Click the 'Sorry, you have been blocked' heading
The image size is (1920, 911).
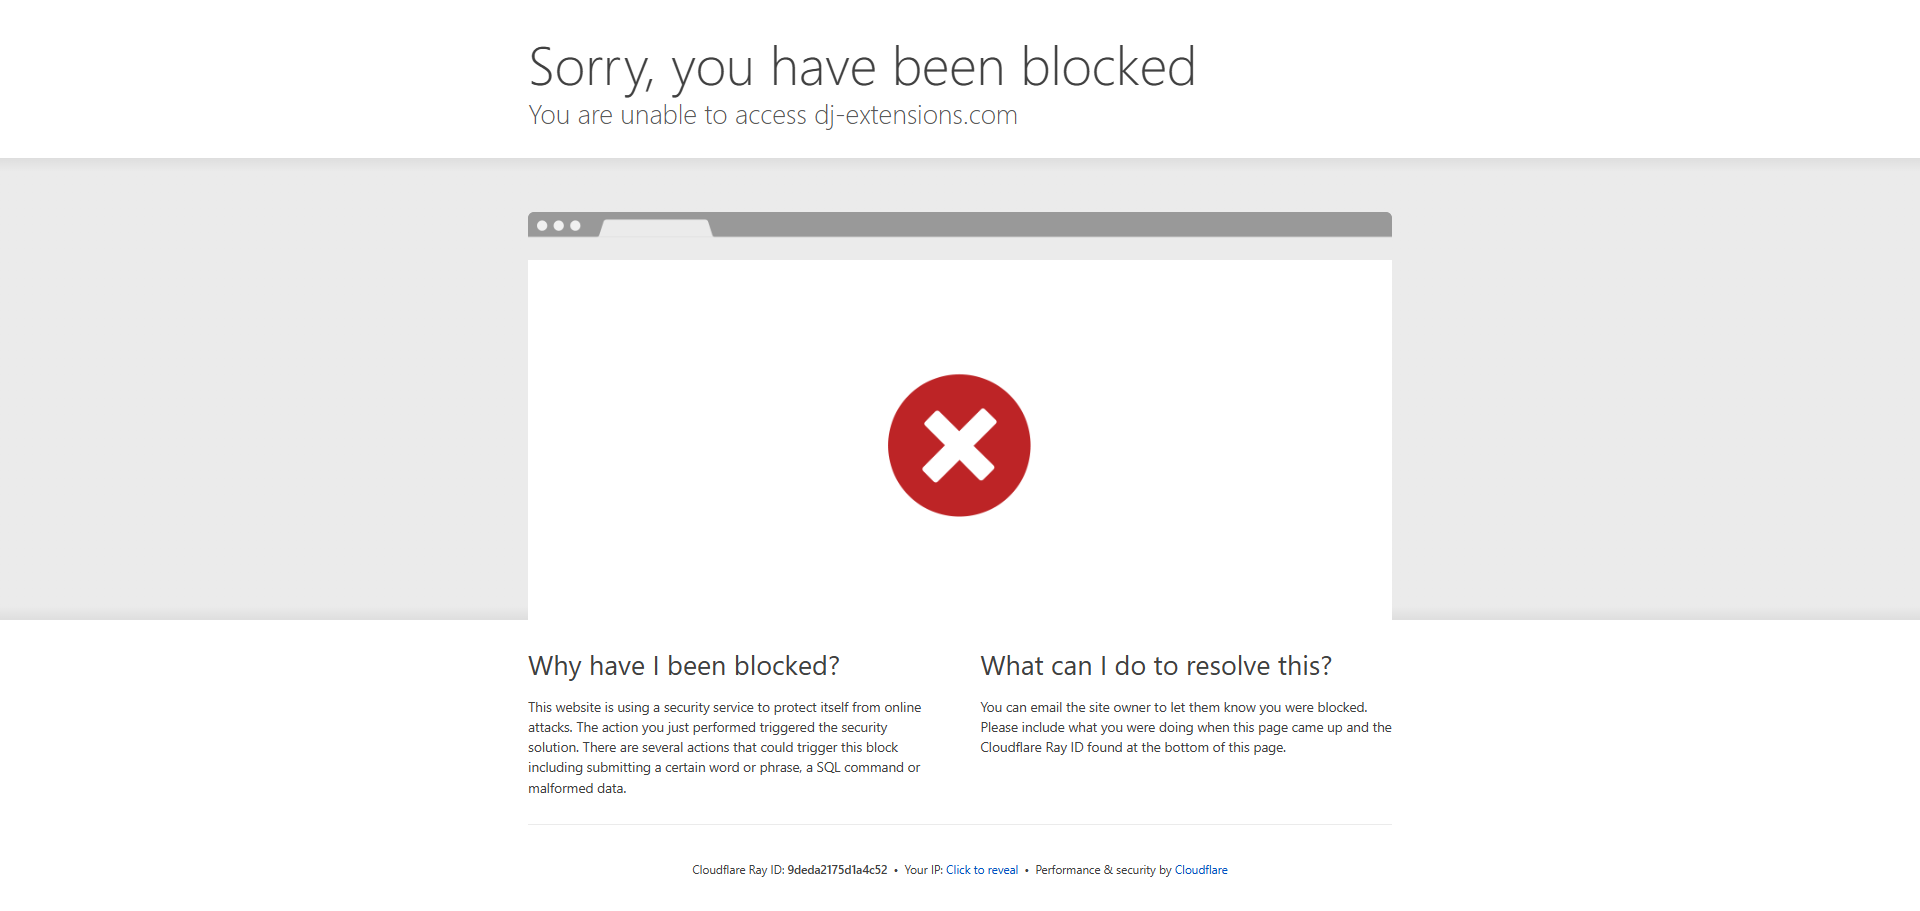click(x=862, y=67)
